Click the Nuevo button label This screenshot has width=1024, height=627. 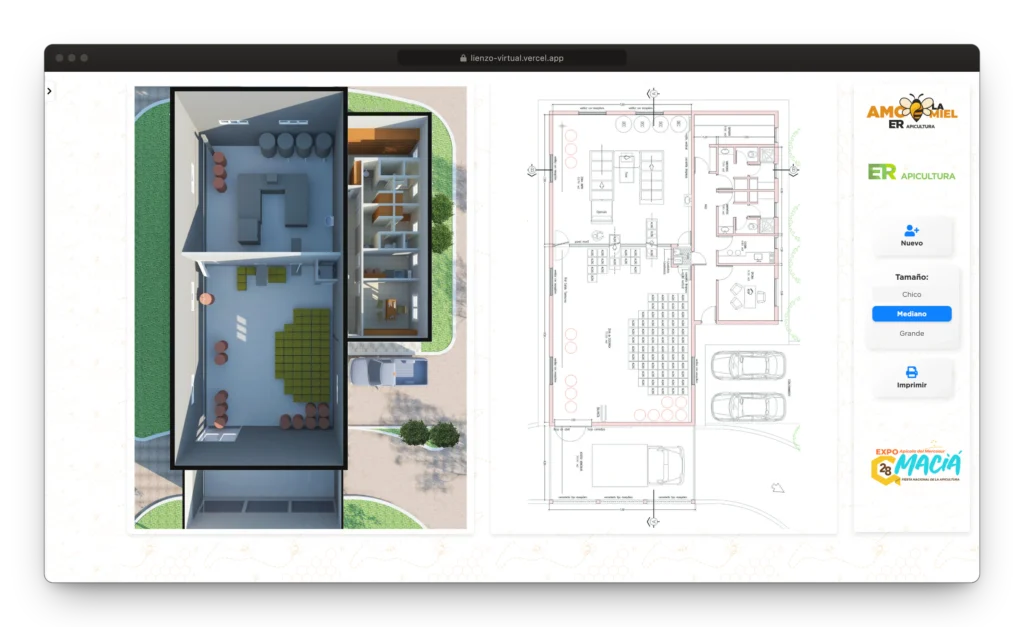click(x=912, y=244)
